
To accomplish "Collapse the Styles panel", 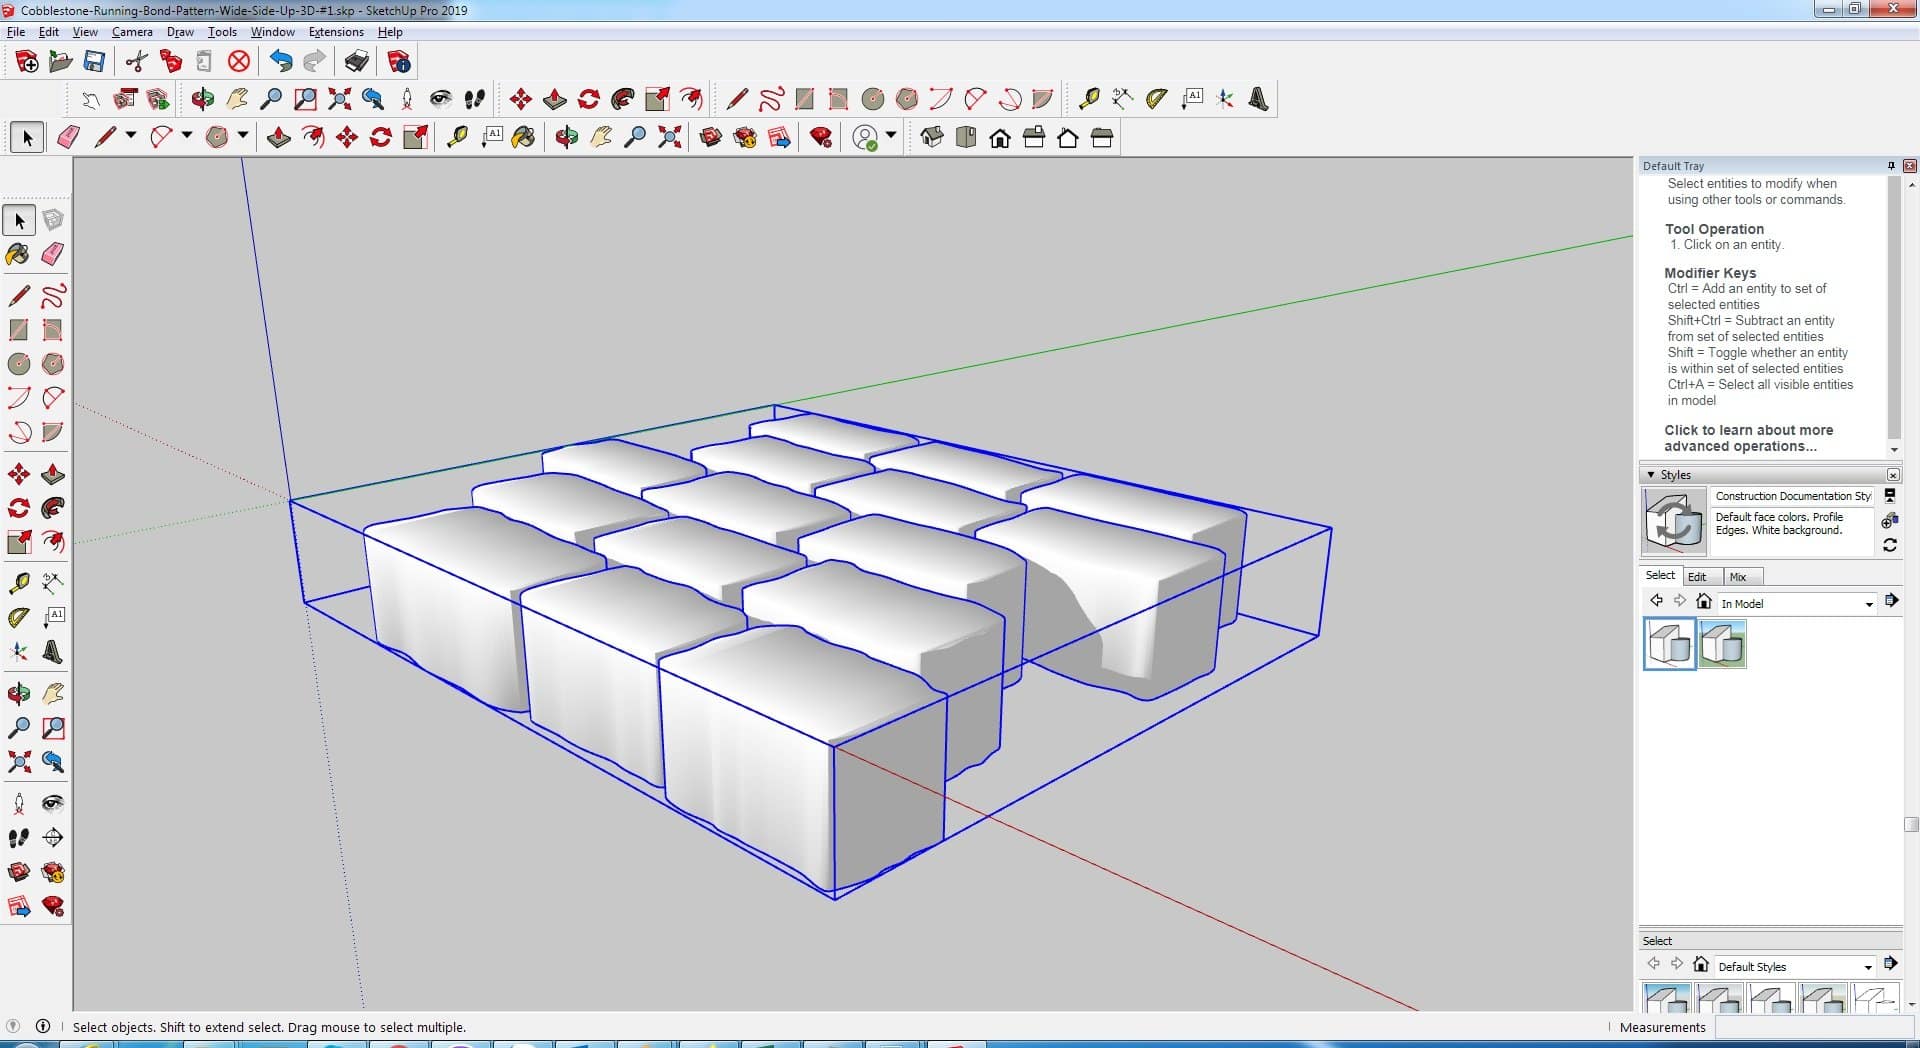I will [1651, 475].
